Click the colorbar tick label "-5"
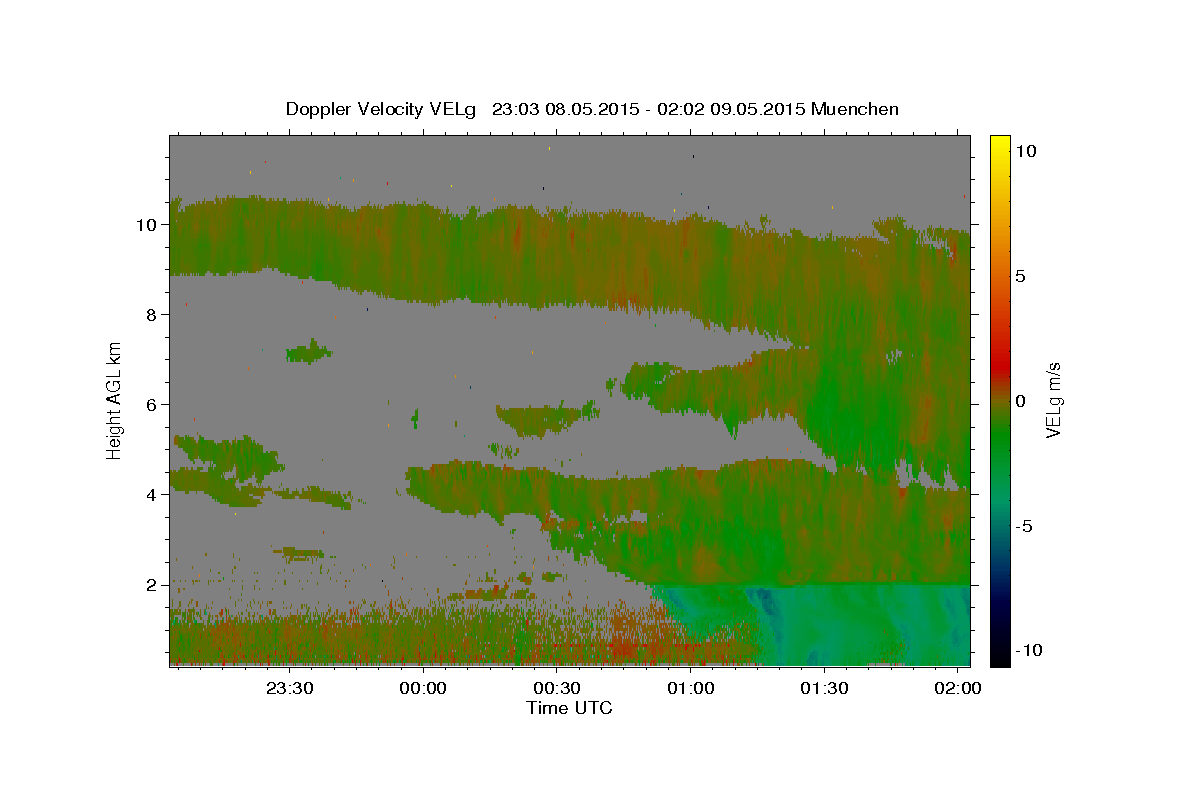Screen dimensions: 1200x800 [x=1024, y=526]
